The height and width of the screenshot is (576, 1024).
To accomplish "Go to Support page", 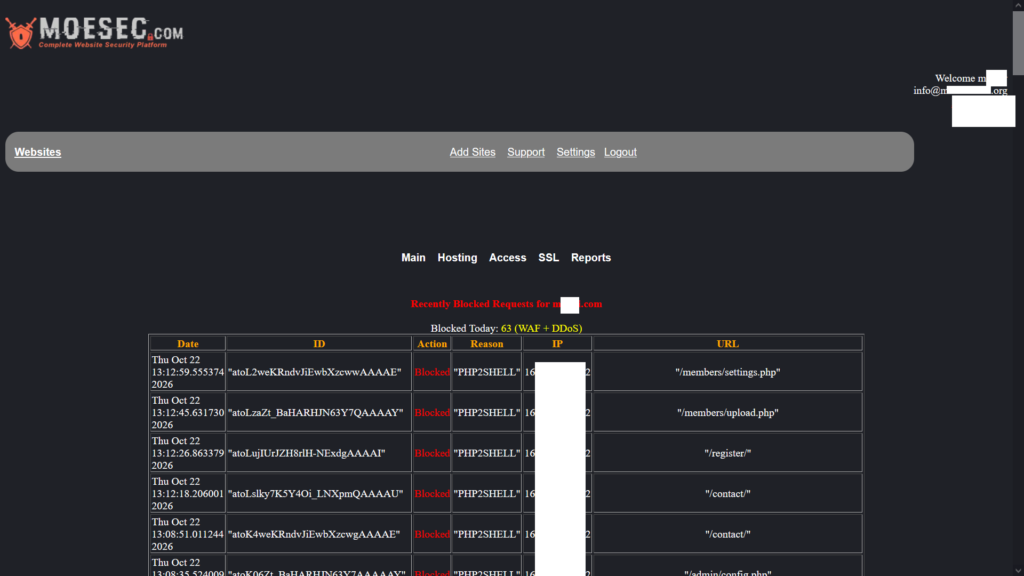I will pos(526,152).
